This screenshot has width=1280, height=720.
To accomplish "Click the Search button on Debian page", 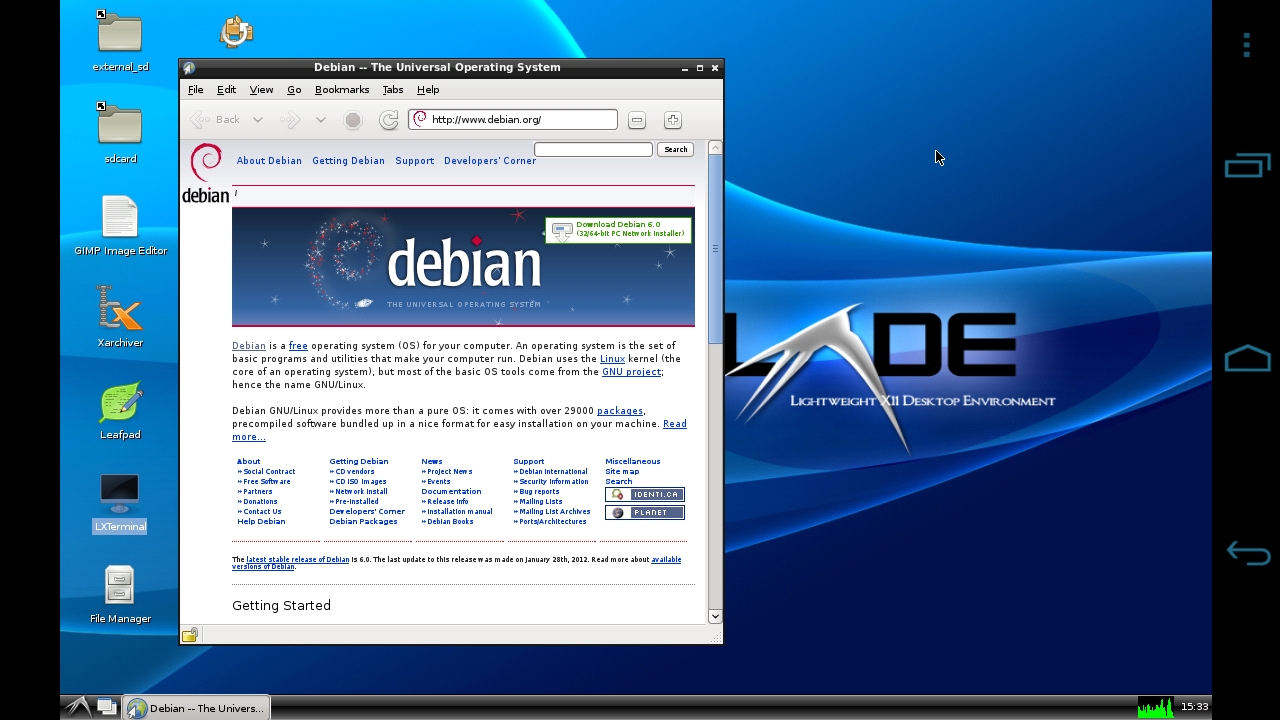I will pos(676,149).
